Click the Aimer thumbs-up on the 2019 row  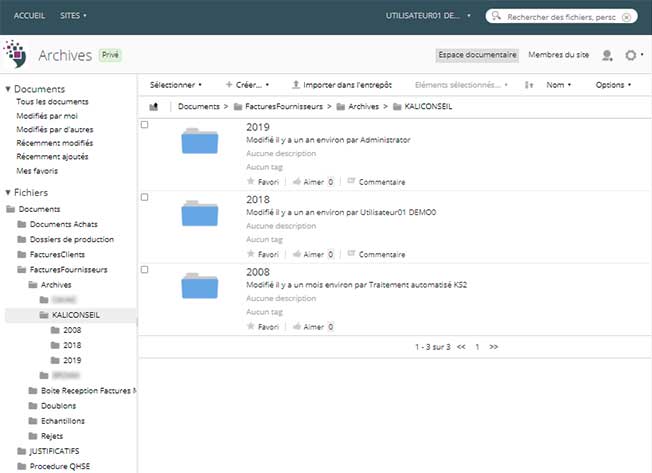coord(296,181)
